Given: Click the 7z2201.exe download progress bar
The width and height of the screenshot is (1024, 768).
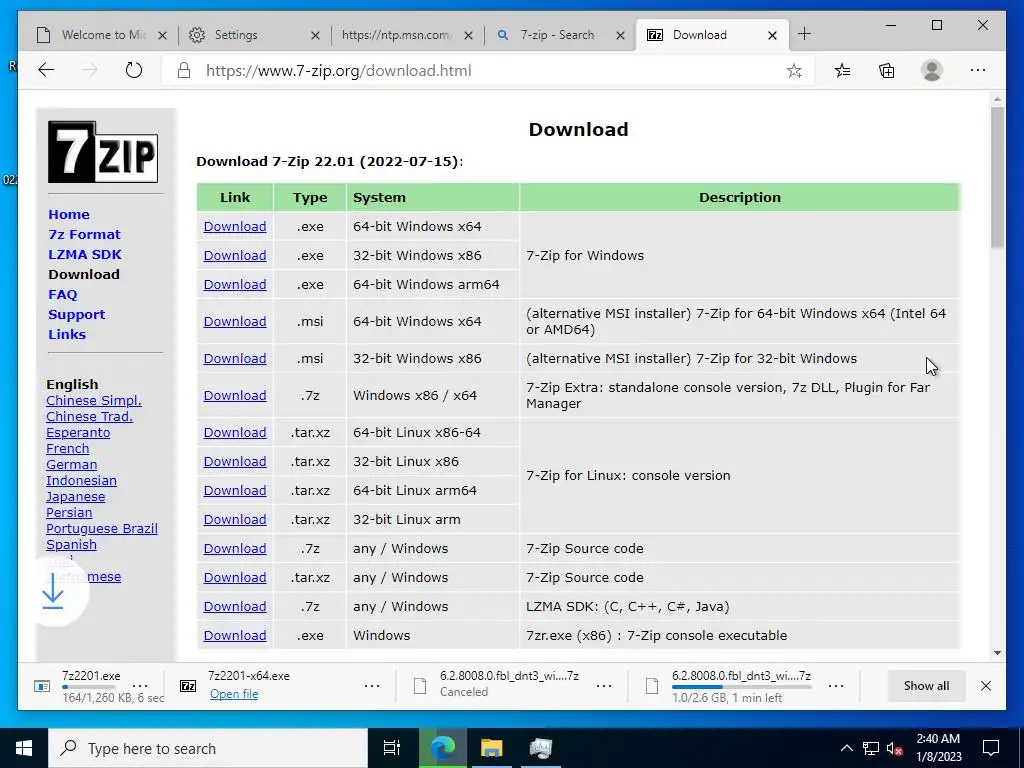Looking at the screenshot, I should [x=89, y=687].
